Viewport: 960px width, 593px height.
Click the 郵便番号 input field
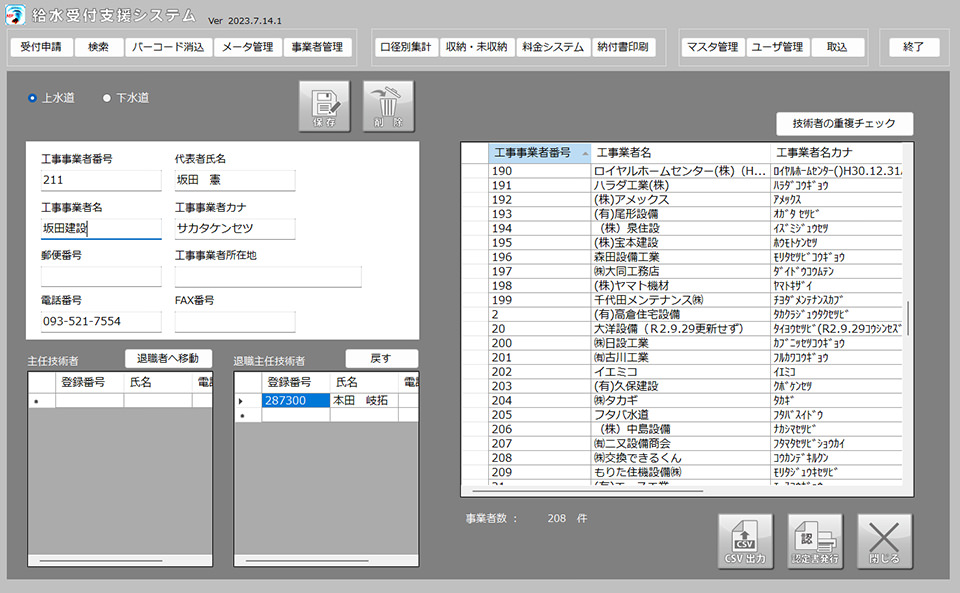pyautogui.click(x=100, y=277)
